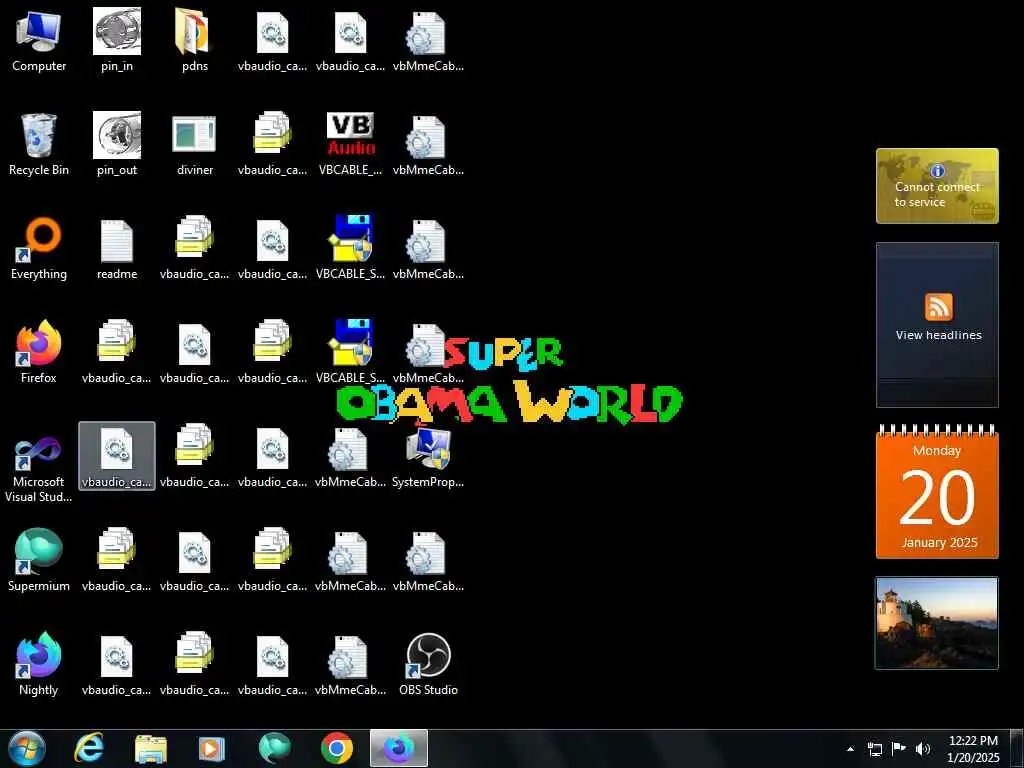Launch Supermium from the taskbar
This screenshot has height=768, width=1024.
click(274, 748)
